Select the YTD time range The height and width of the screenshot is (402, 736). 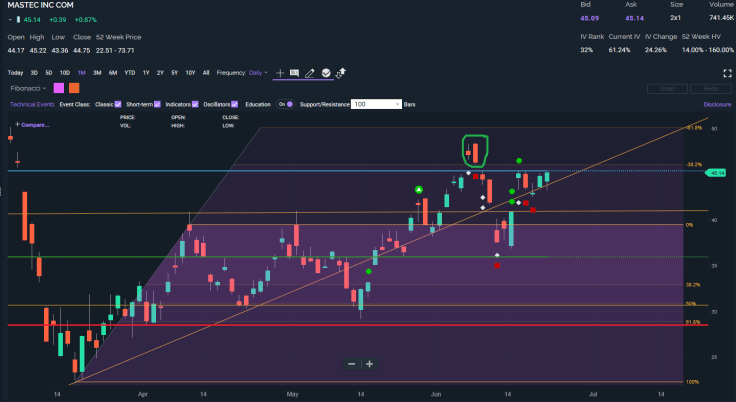pyautogui.click(x=129, y=73)
